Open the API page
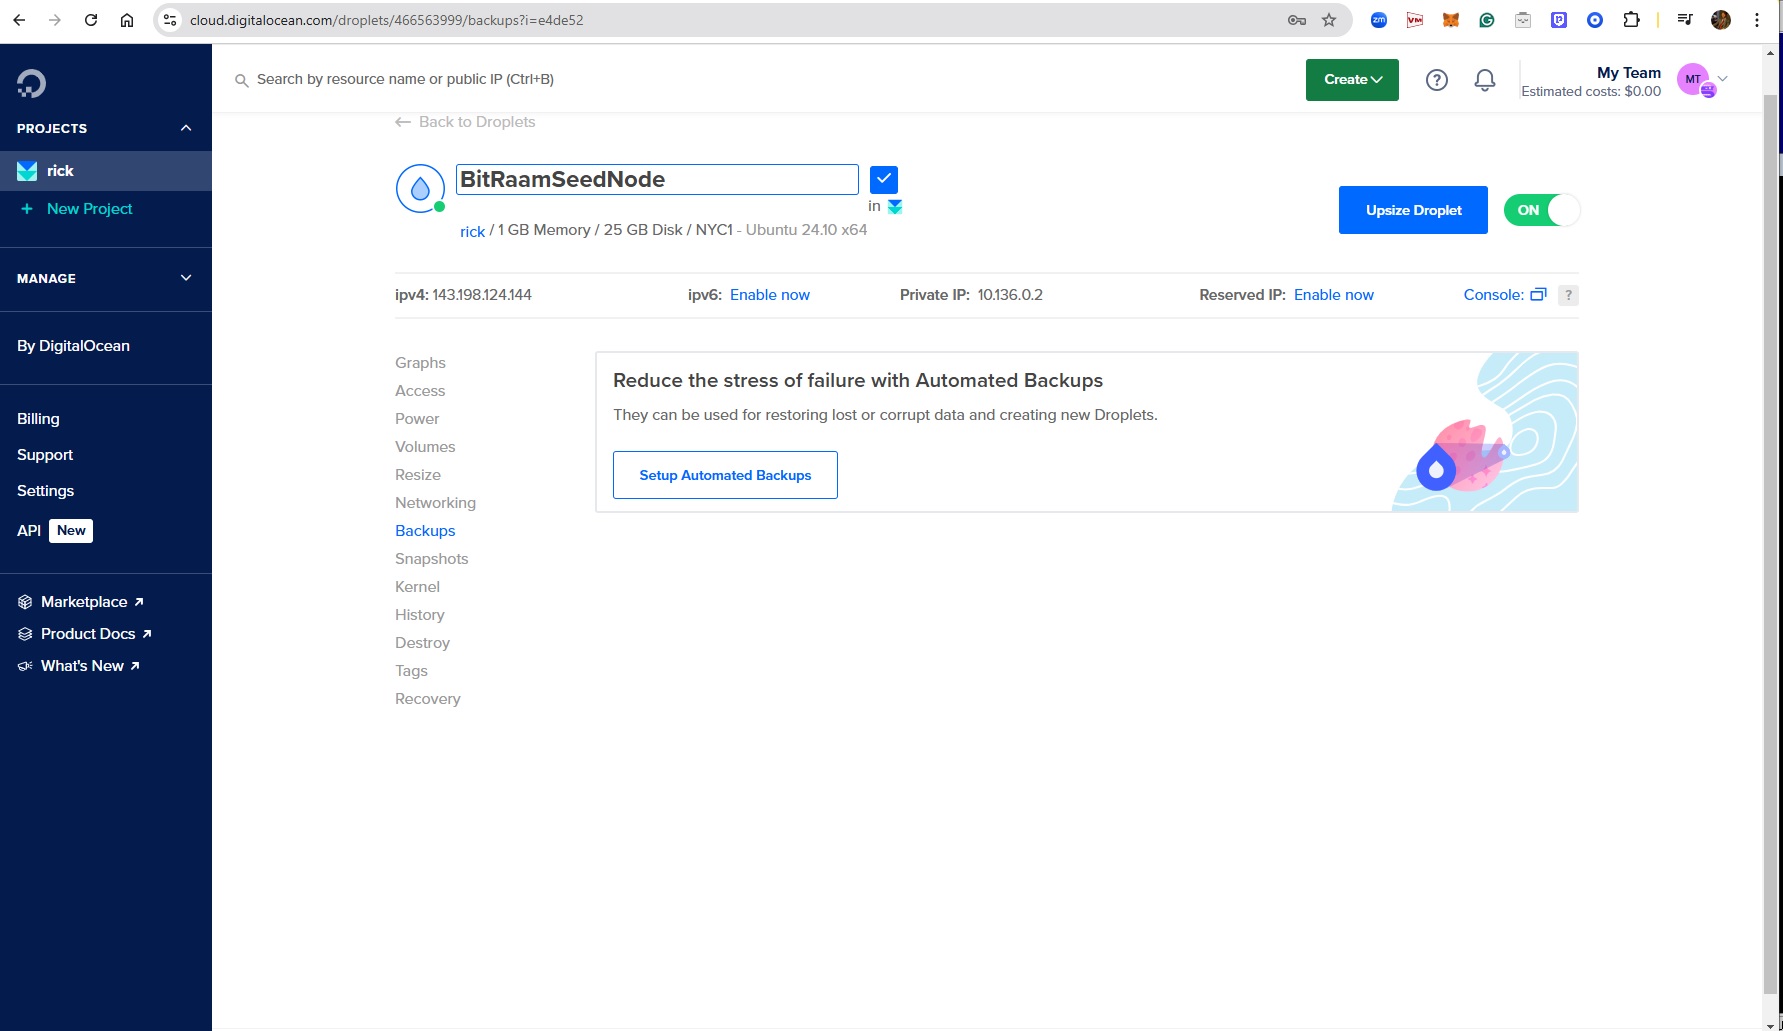 click(x=29, y=531)
